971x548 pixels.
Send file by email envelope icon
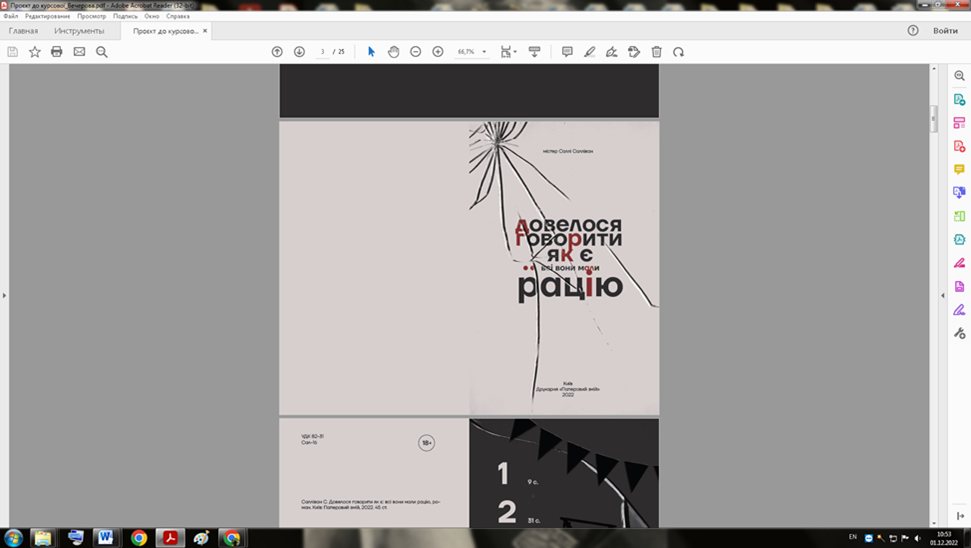click(x=79, y=52)
